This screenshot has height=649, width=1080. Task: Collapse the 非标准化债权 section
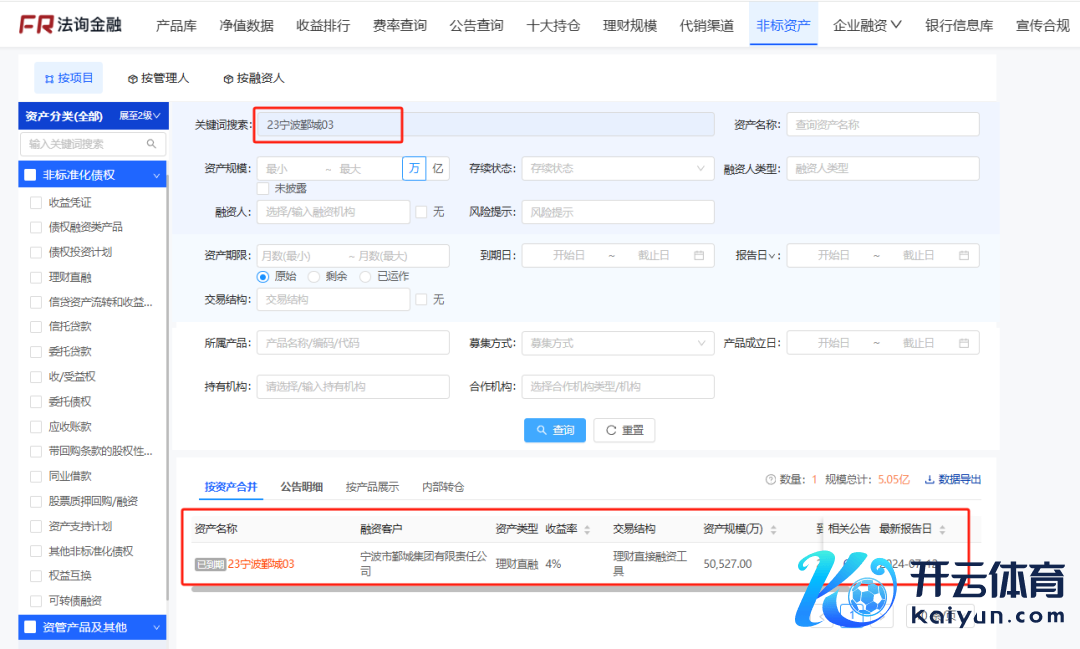tap(157, 175)
